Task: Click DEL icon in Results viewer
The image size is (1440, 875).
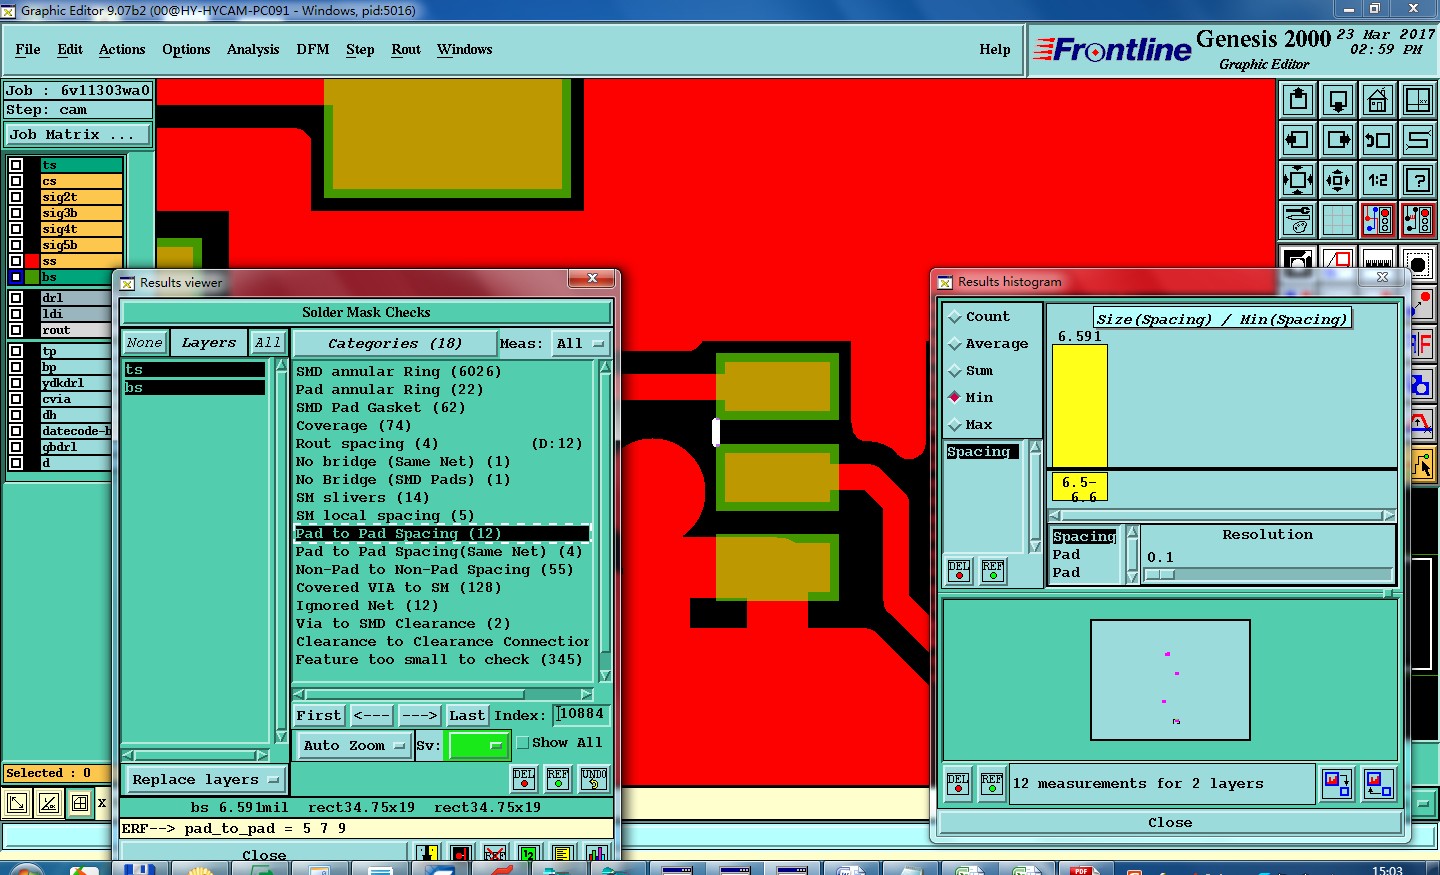Action: click(524, 779)
